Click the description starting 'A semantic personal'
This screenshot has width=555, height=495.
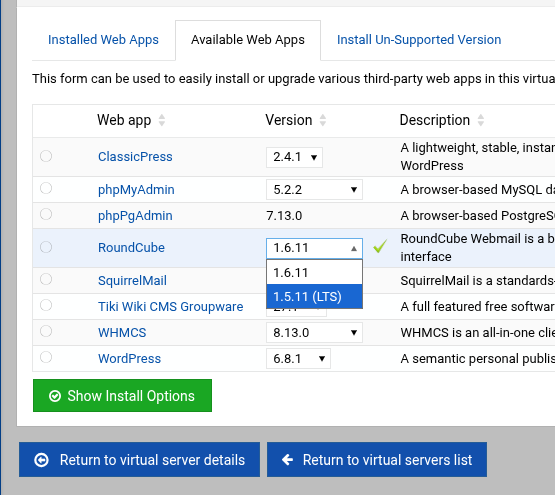pos(477,359)
